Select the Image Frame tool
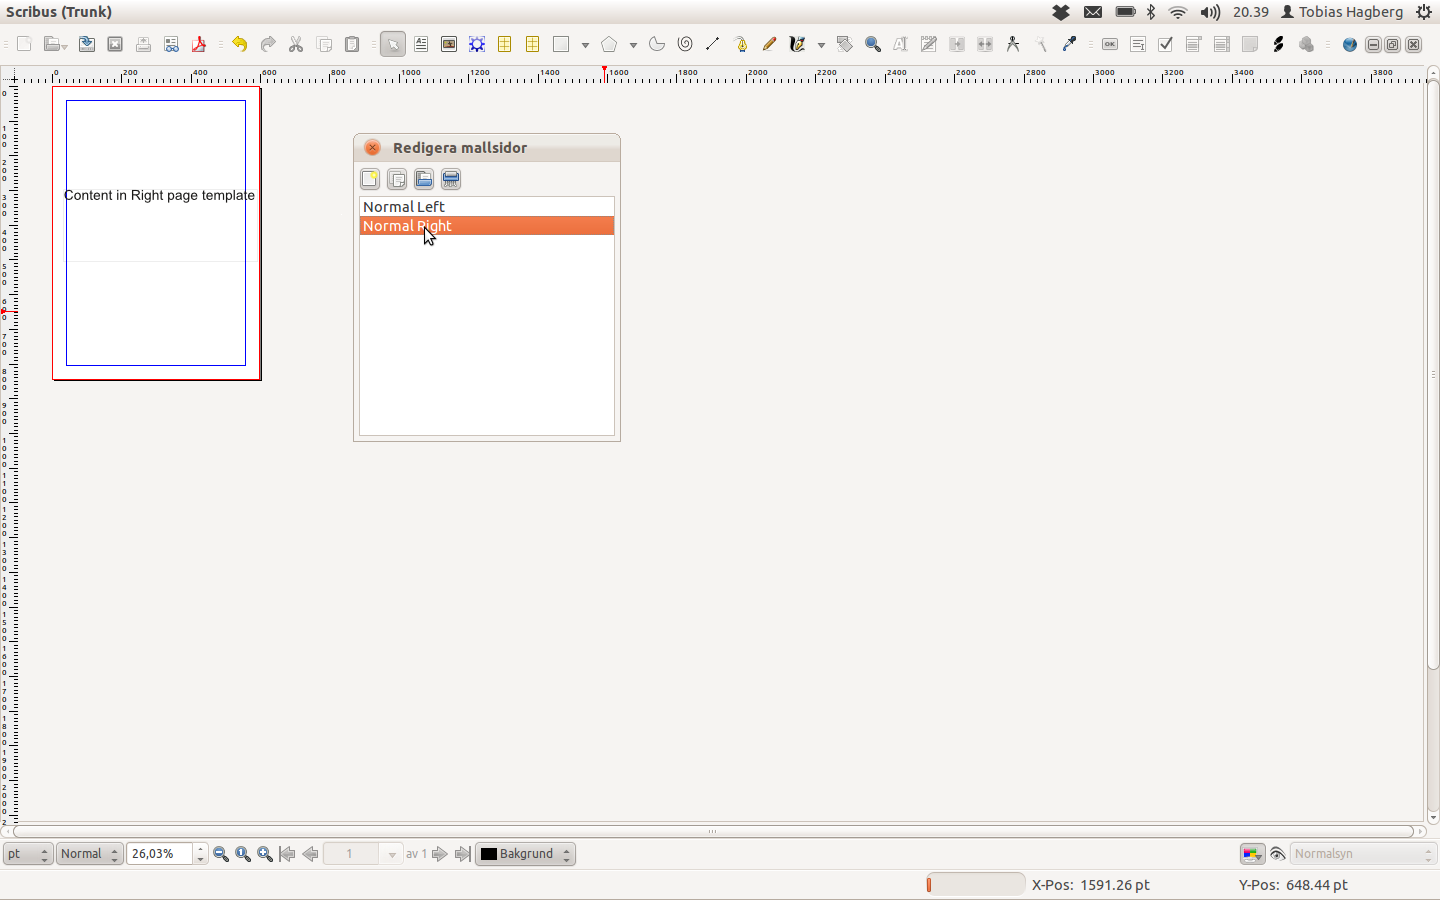Screen dimensions: 1440x900 [x=449, y=44]
